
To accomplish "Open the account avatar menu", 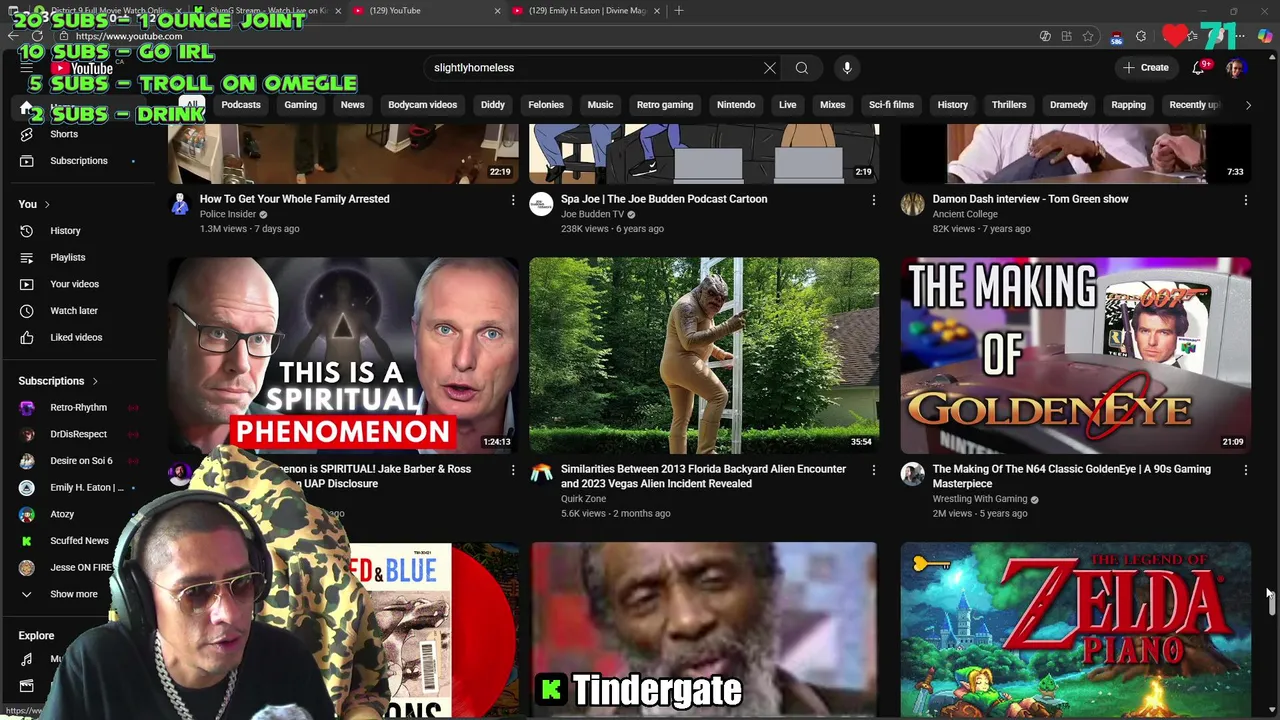I will [1235, 68].
